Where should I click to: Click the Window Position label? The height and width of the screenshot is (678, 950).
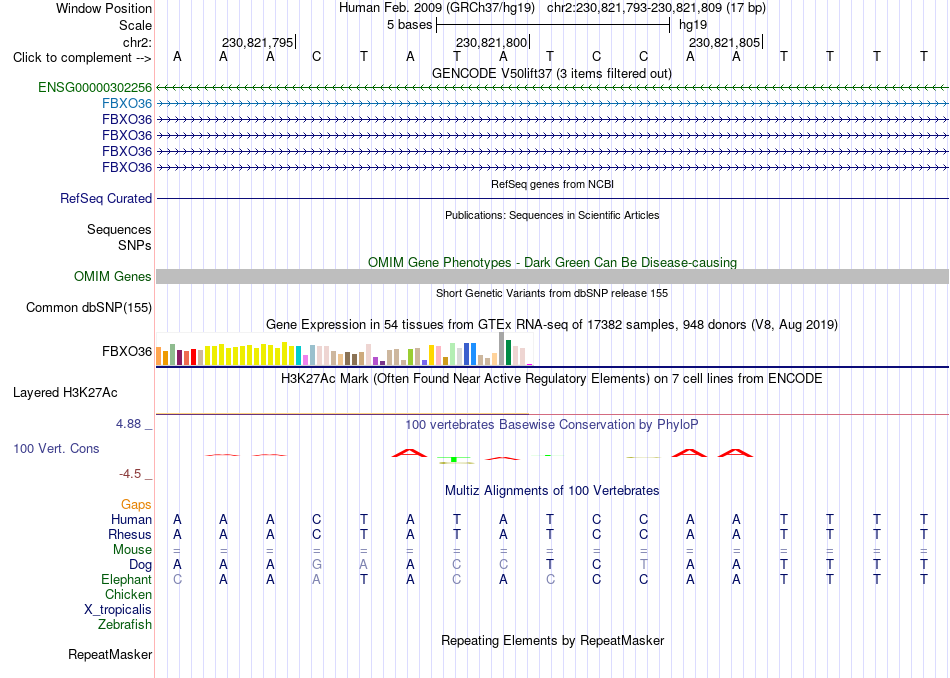pyautogui.click(x=104, y=8)
